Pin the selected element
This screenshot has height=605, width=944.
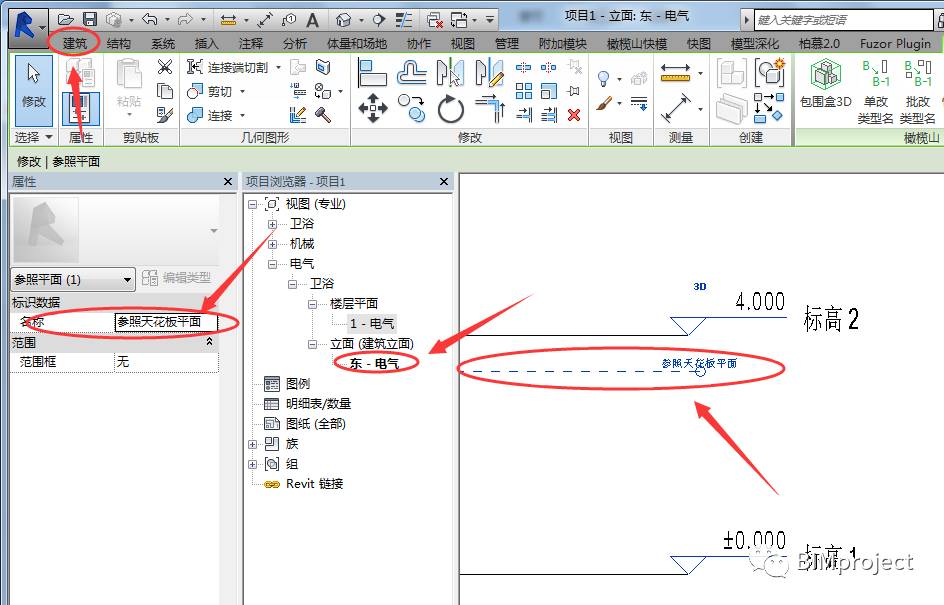pos(574,91)
